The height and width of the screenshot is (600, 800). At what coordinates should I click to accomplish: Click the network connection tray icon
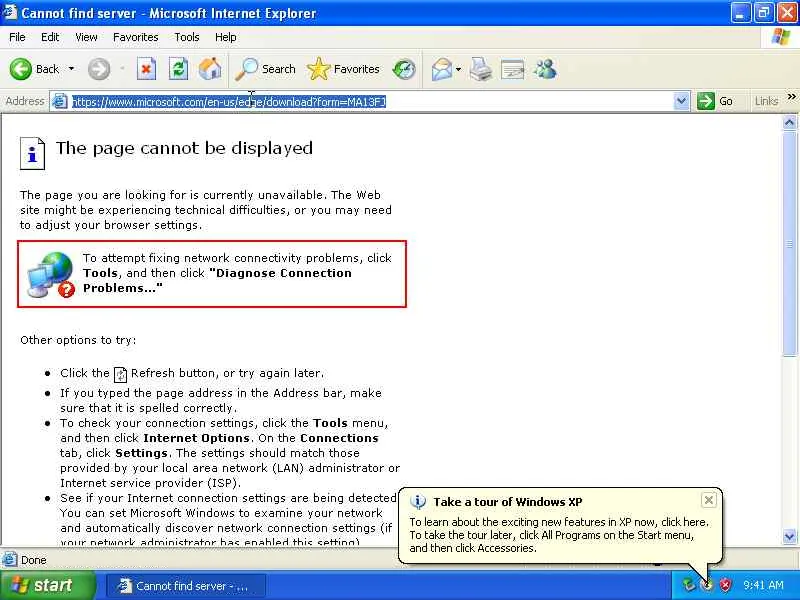(689, 585)
